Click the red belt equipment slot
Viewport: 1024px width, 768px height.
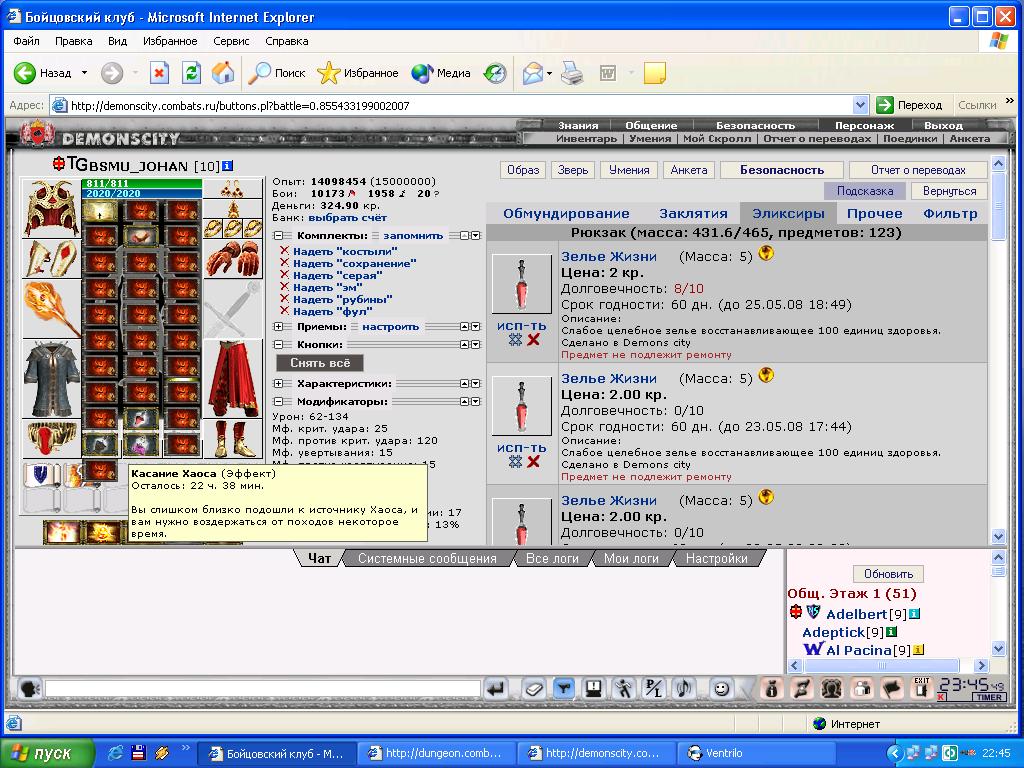[51, 439]
